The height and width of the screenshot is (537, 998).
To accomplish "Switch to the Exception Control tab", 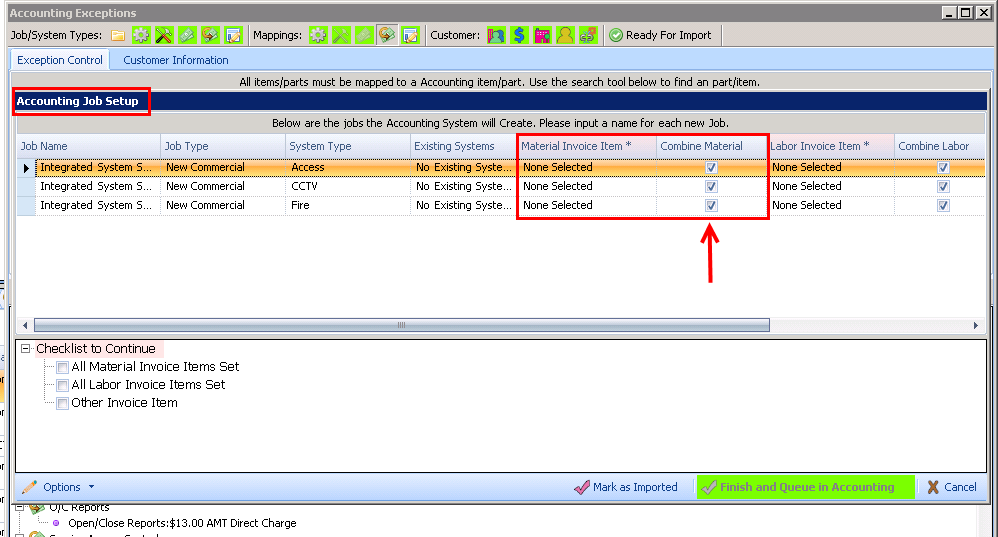I will click(60, 60).
